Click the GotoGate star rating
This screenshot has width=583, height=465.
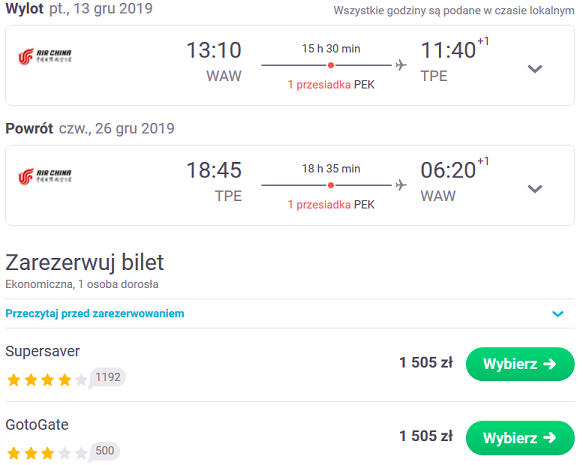click(47, 453)
